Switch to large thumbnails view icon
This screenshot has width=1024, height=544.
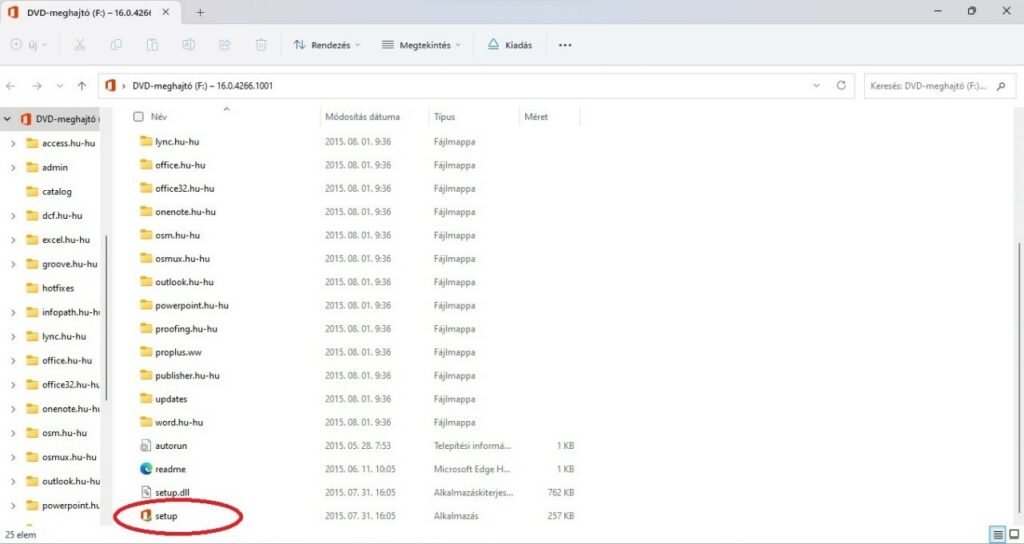tap(1014, 535)
